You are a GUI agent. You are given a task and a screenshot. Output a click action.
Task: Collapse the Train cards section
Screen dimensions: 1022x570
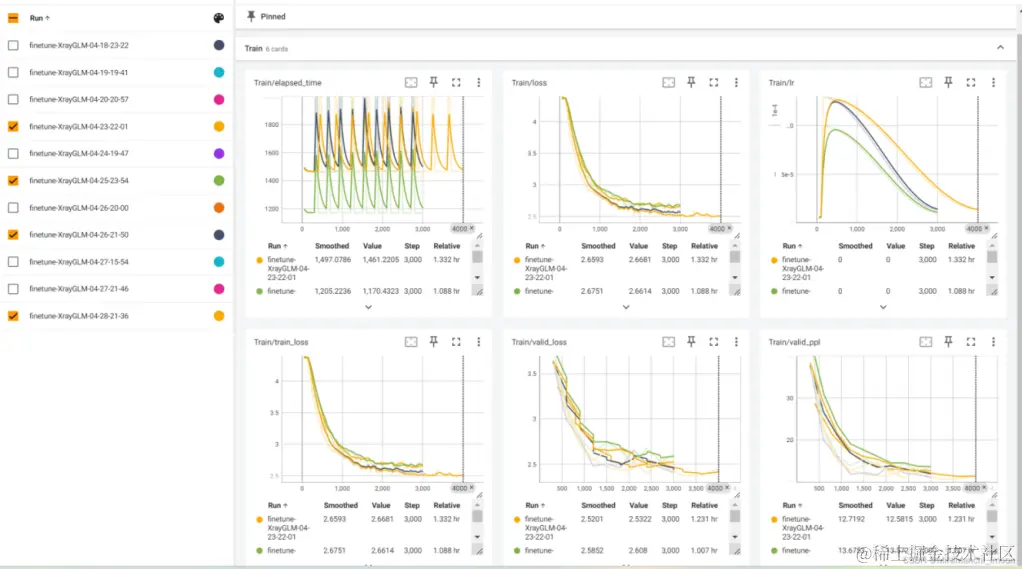pyautogui.click(x=1000, y=48)
